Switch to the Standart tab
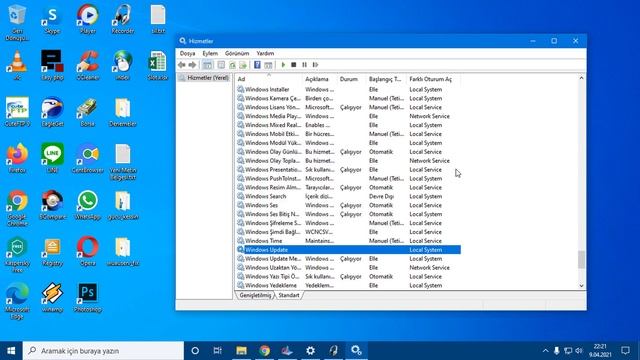 click(x=289, y=295)
